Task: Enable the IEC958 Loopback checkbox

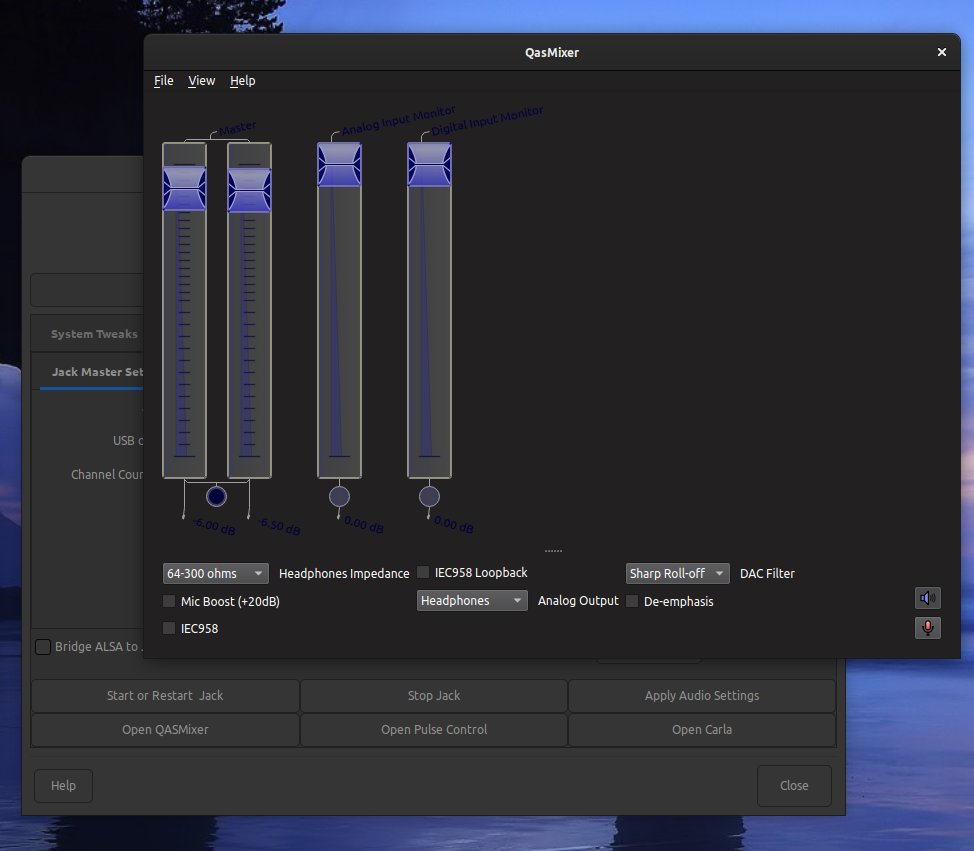Action: click(x=423, y=572)
